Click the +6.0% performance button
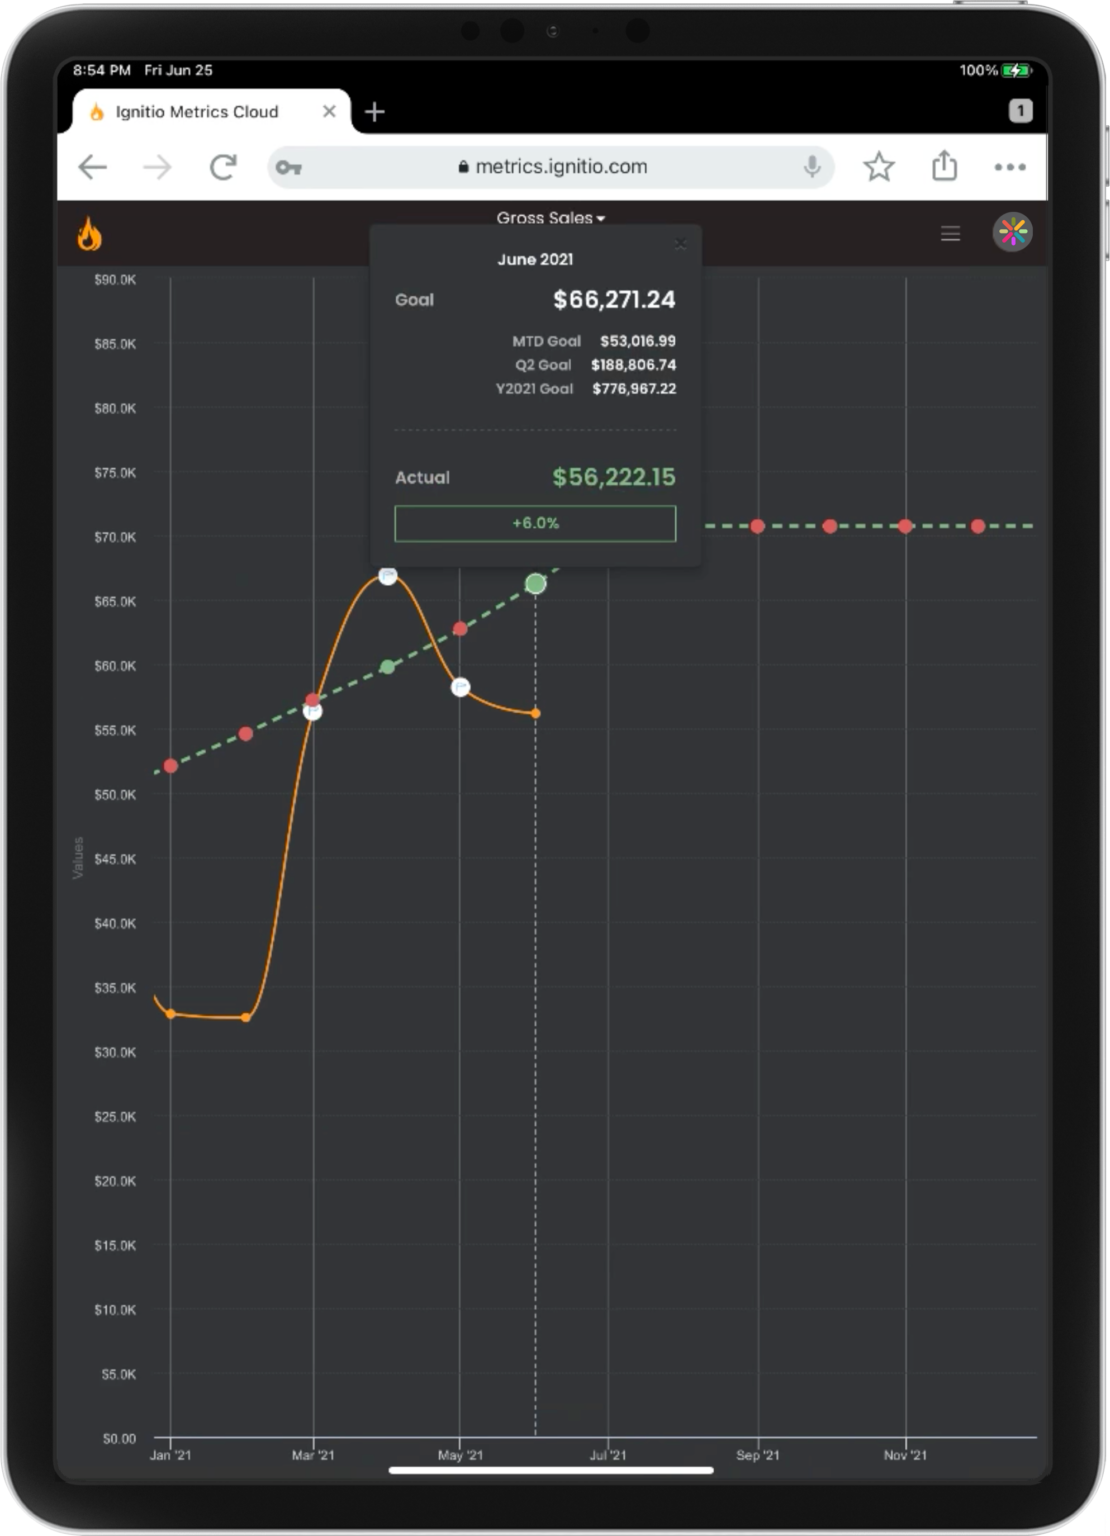Image resolution: width=1110 pixels, height=1536 pixels. click(534, 522)
